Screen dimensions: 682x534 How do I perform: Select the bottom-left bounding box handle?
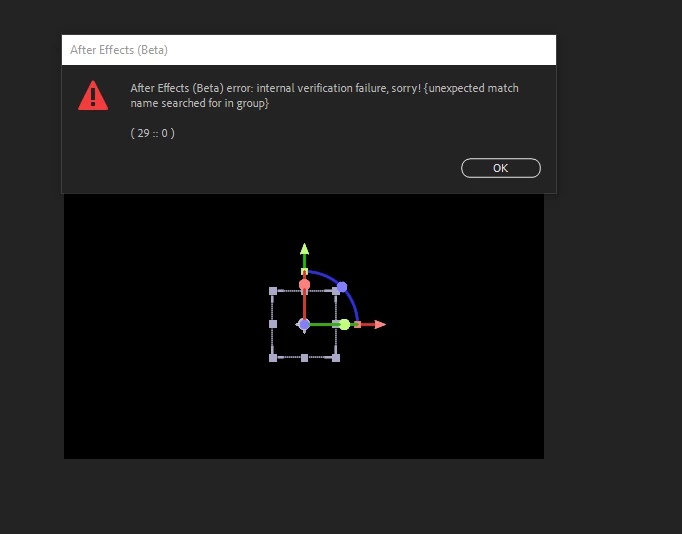[x=273, y=358]
